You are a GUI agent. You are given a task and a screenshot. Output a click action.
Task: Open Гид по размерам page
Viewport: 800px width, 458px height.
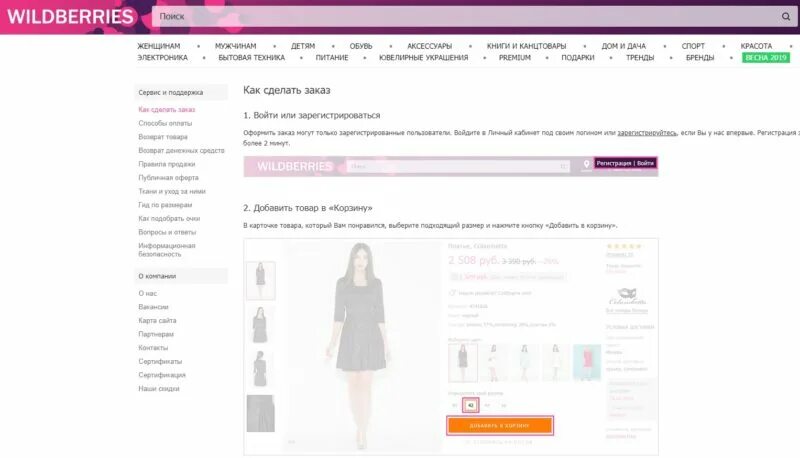[x=165, y=205]
